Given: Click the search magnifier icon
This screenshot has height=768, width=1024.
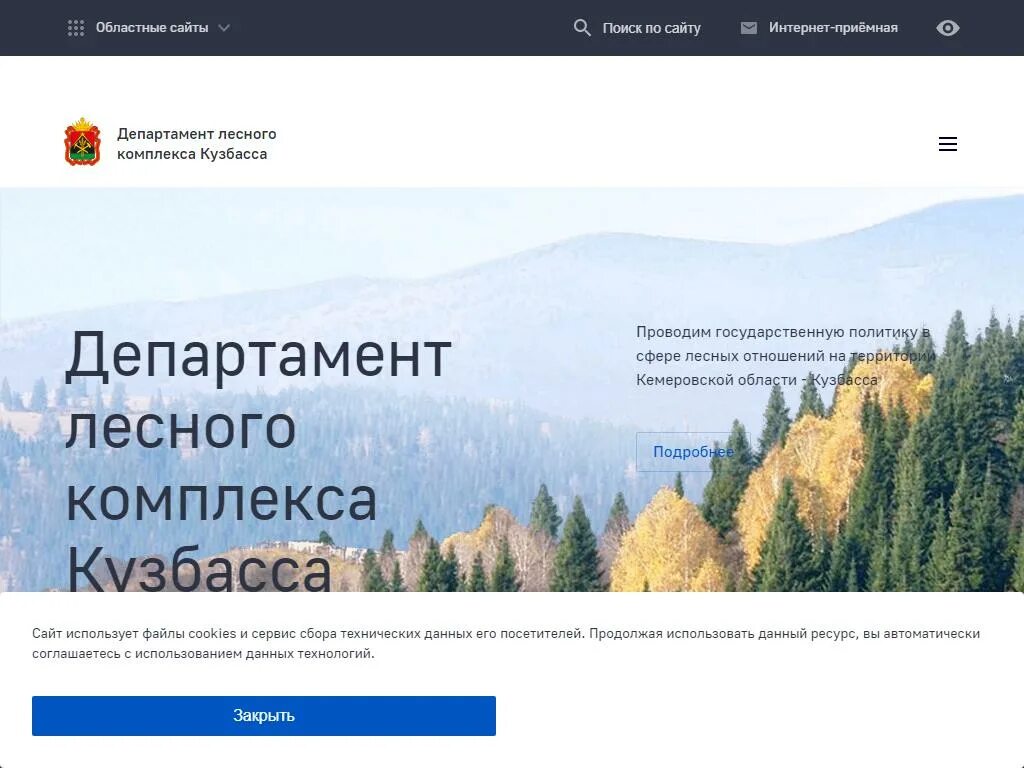Looking at the screenshot, I should (x=582, y=27).
